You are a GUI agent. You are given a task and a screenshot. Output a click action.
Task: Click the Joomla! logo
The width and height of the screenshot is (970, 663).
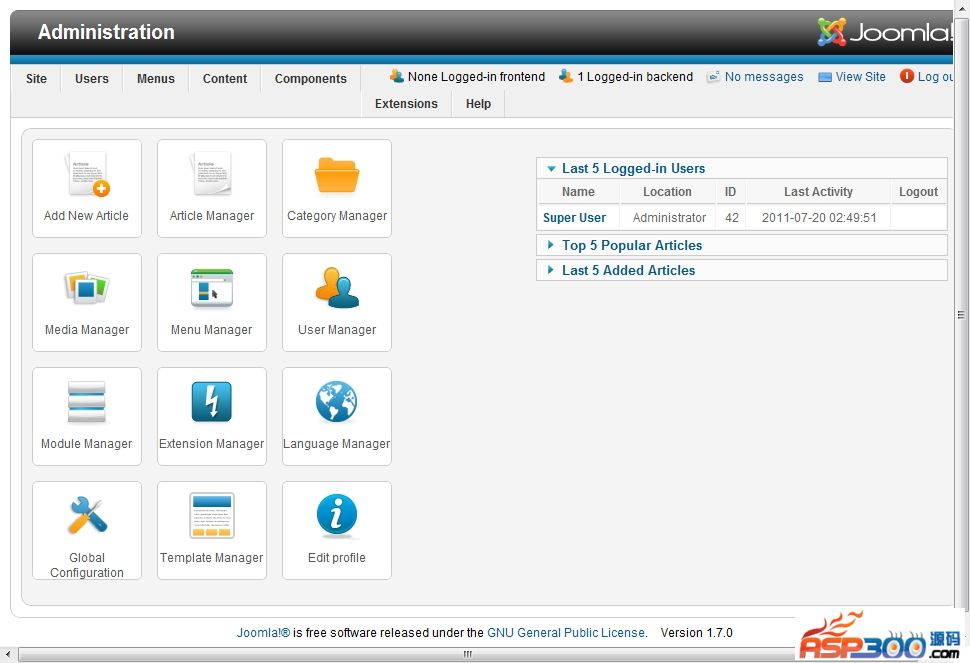pyautogui.click(x=885, y=32)
